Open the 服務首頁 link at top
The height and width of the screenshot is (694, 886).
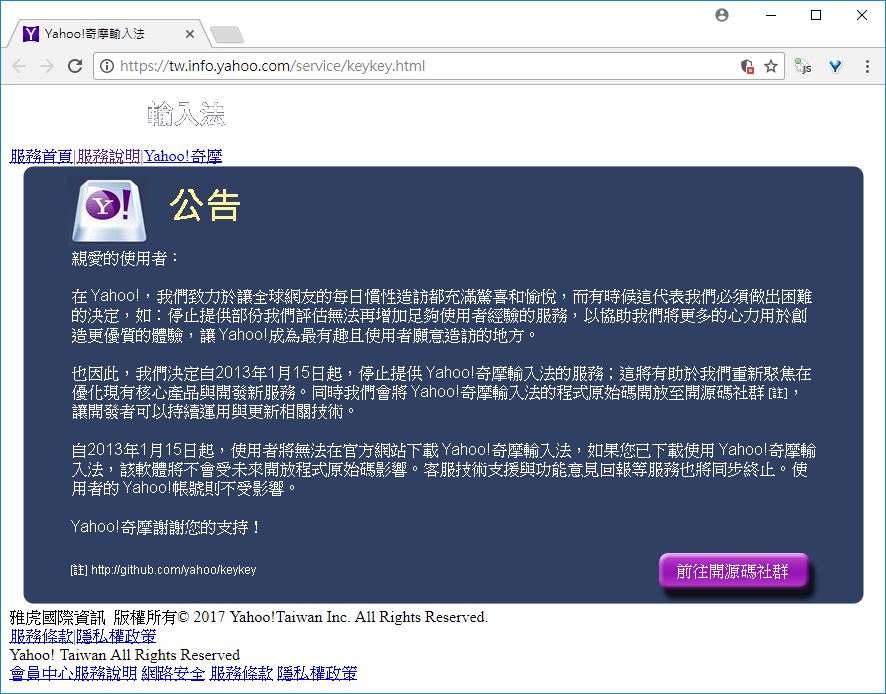click(x=41, y=156)
